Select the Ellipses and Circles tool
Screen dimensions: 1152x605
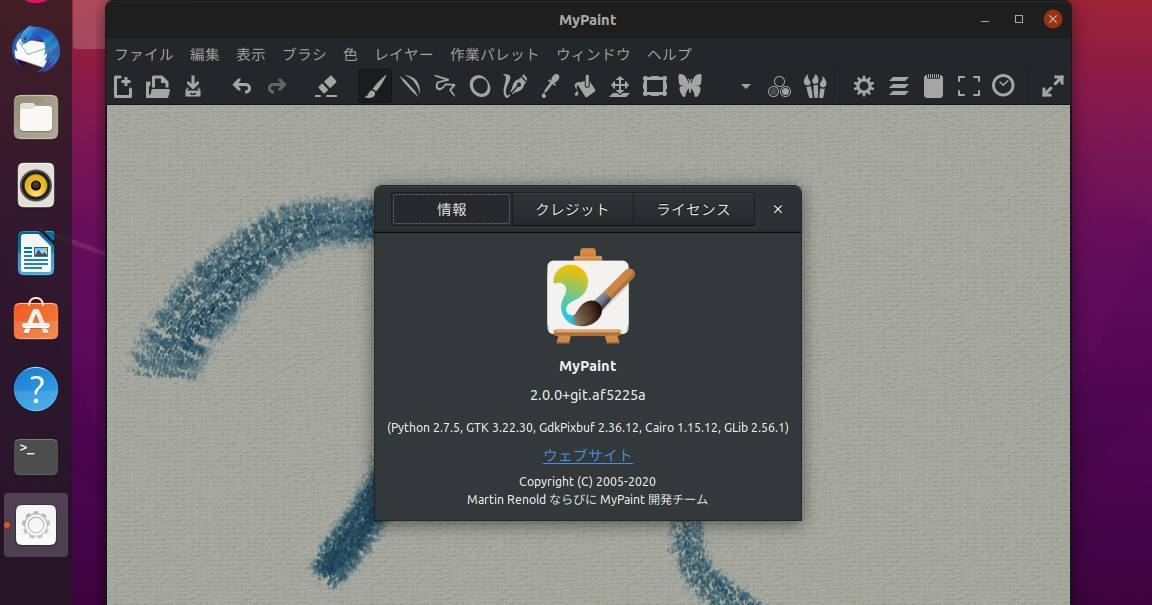(x=479, y=86)
